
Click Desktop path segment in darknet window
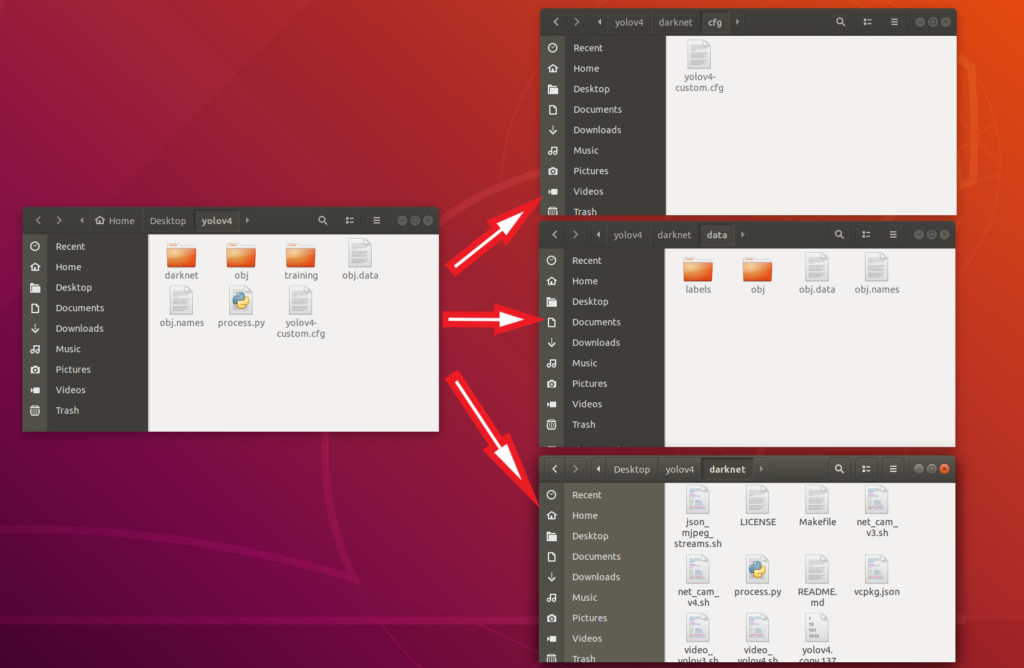[632, 469]
